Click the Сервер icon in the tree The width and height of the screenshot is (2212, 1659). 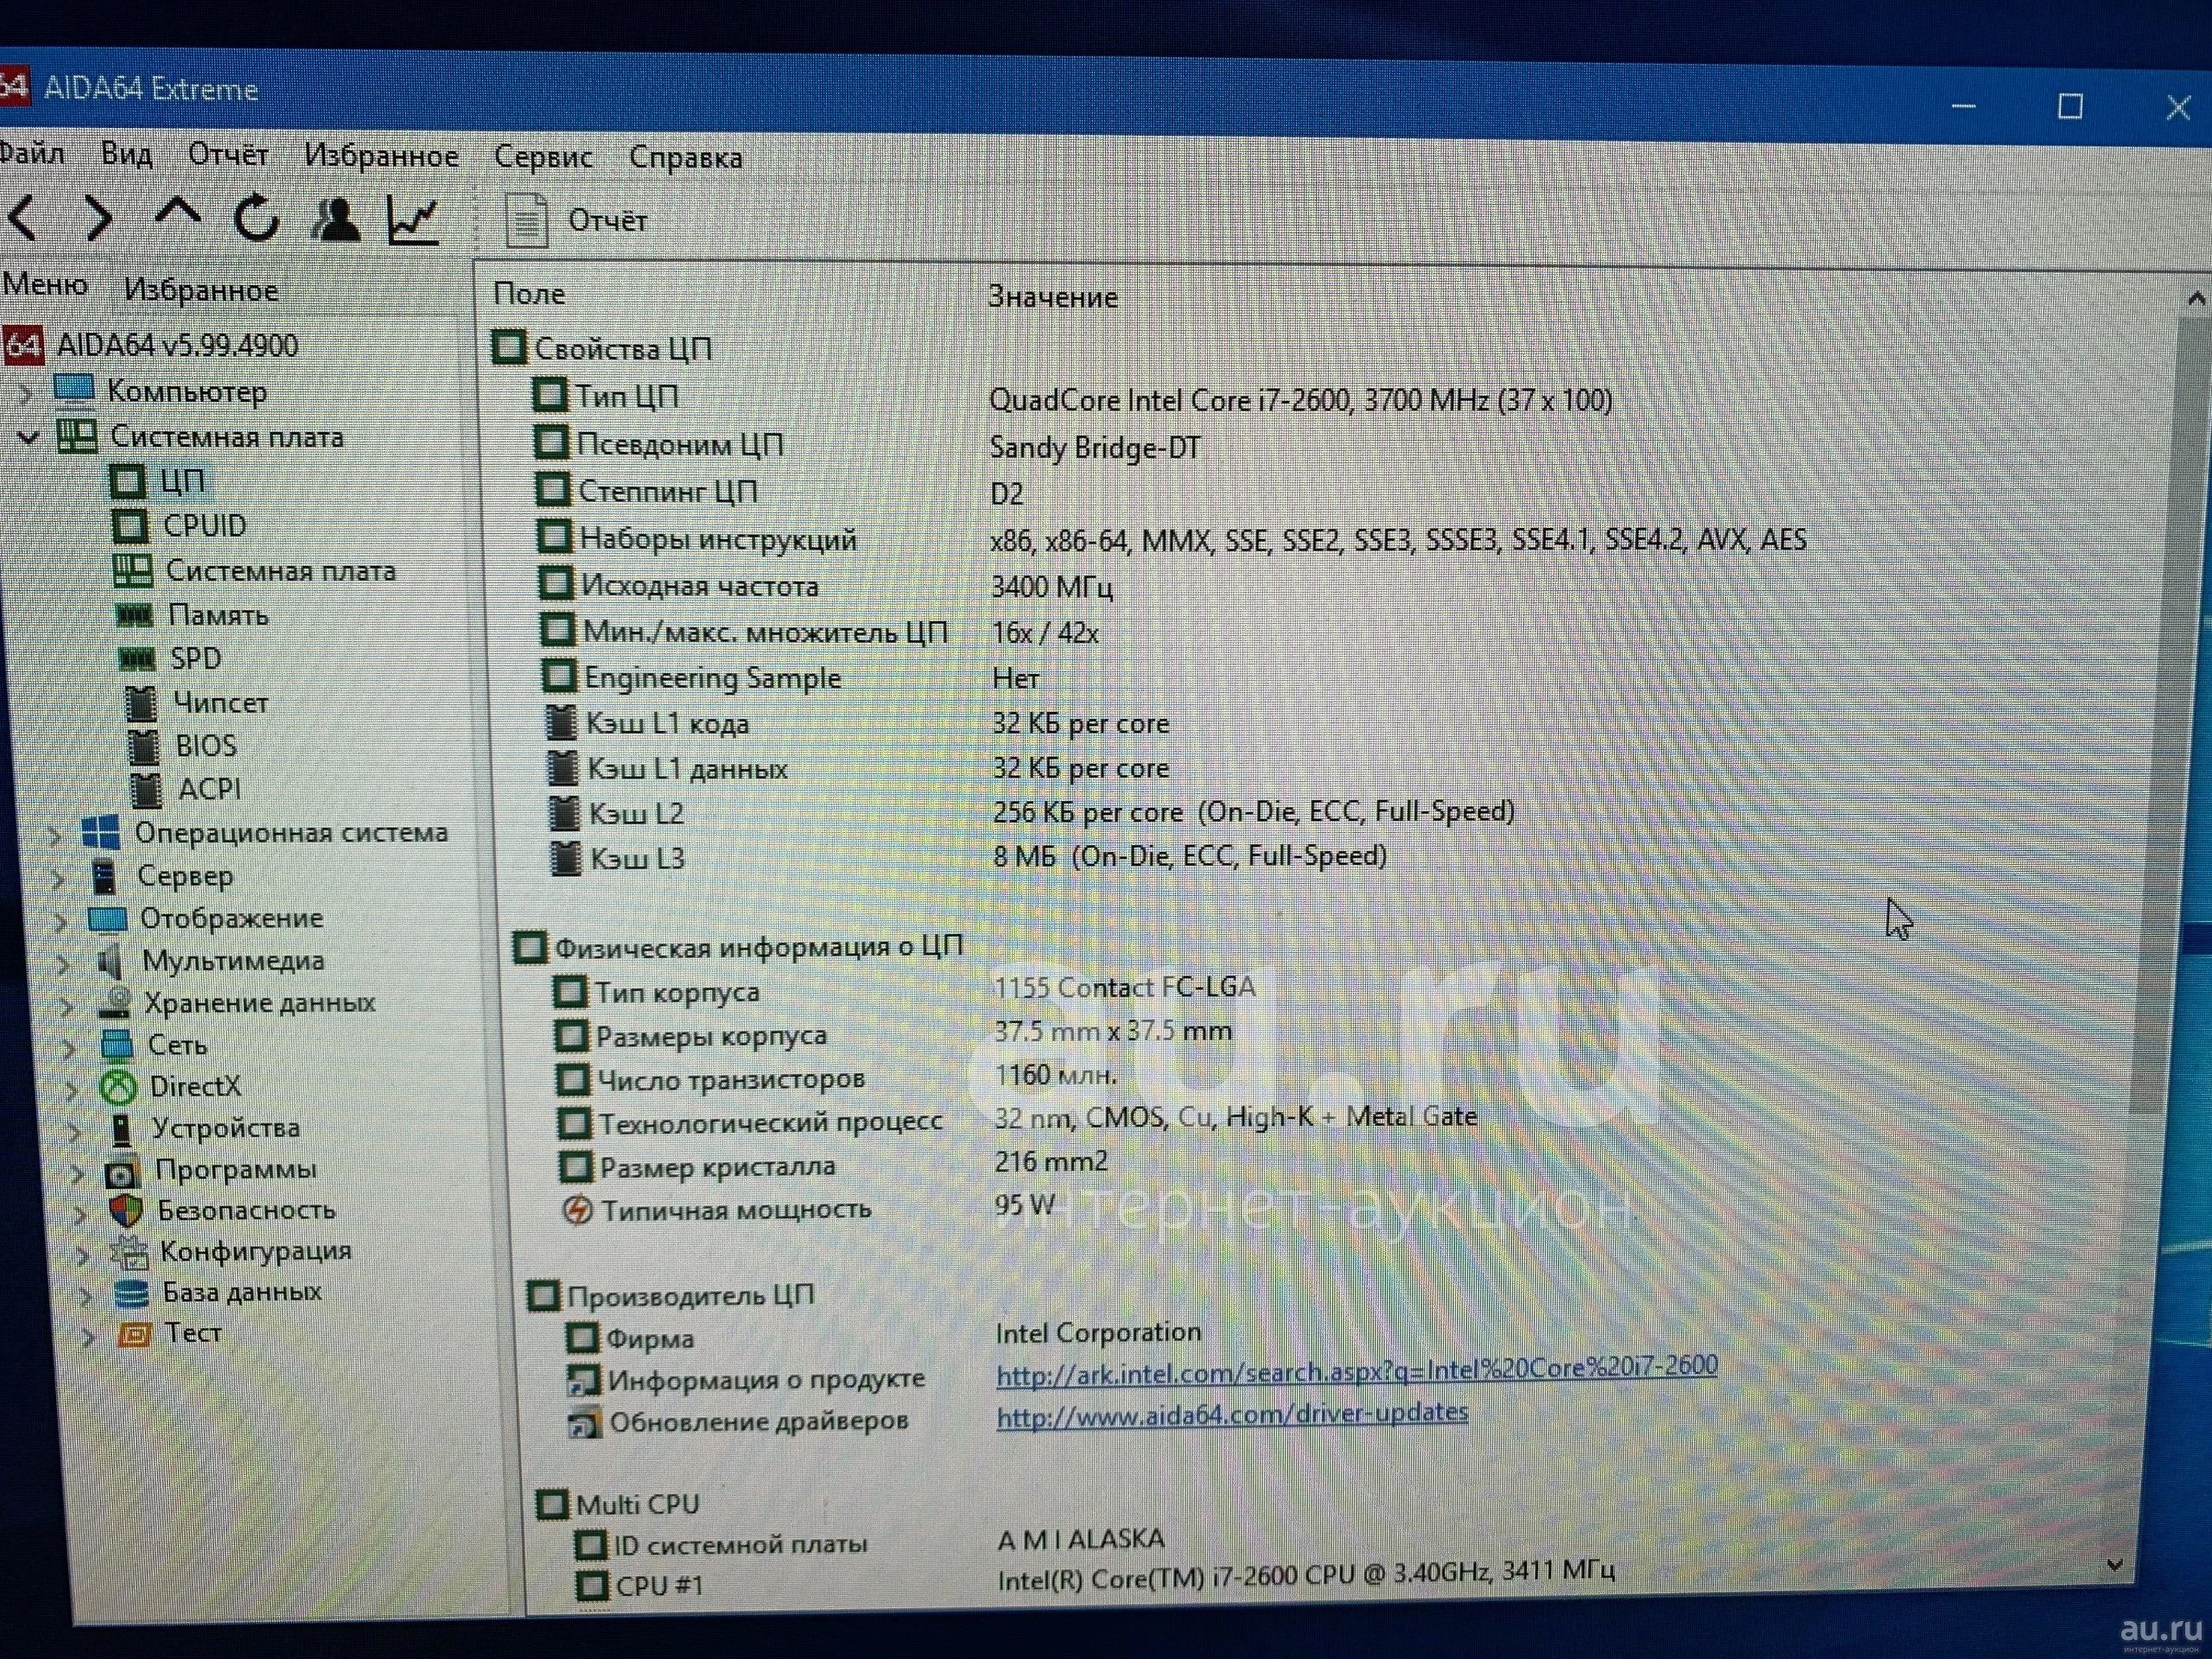click(104, 877)
